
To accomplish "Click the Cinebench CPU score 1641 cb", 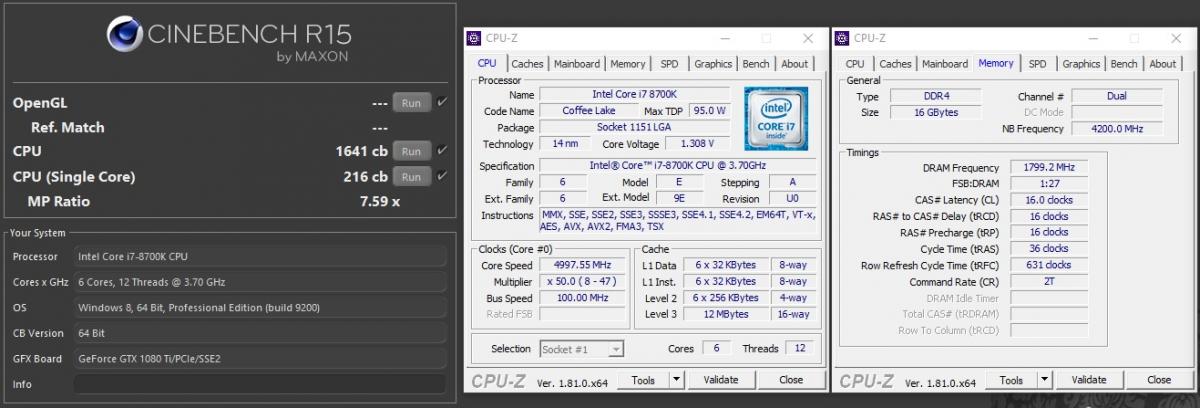I will [361, 152].
